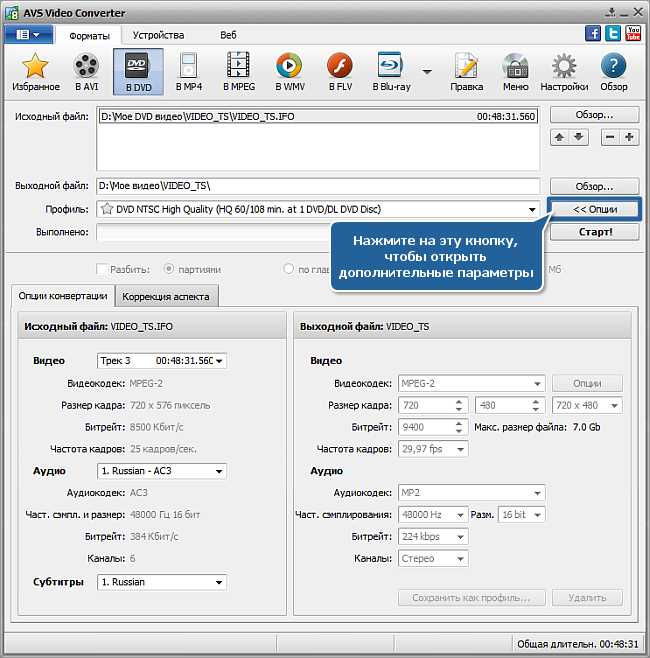Click the << Опции button
This screenshot has height=658, width=650.
(595, 209)
